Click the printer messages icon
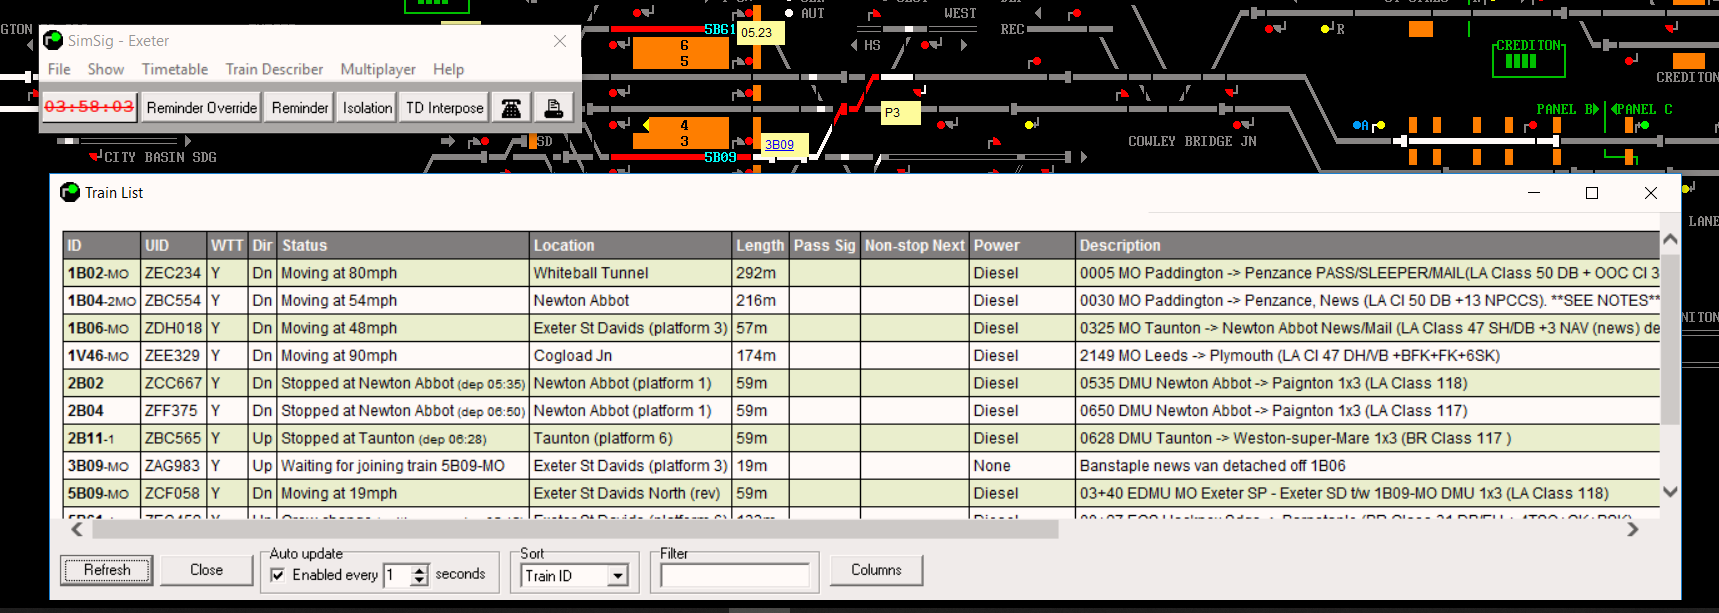 pyautogui.click(x=553, y=108)
